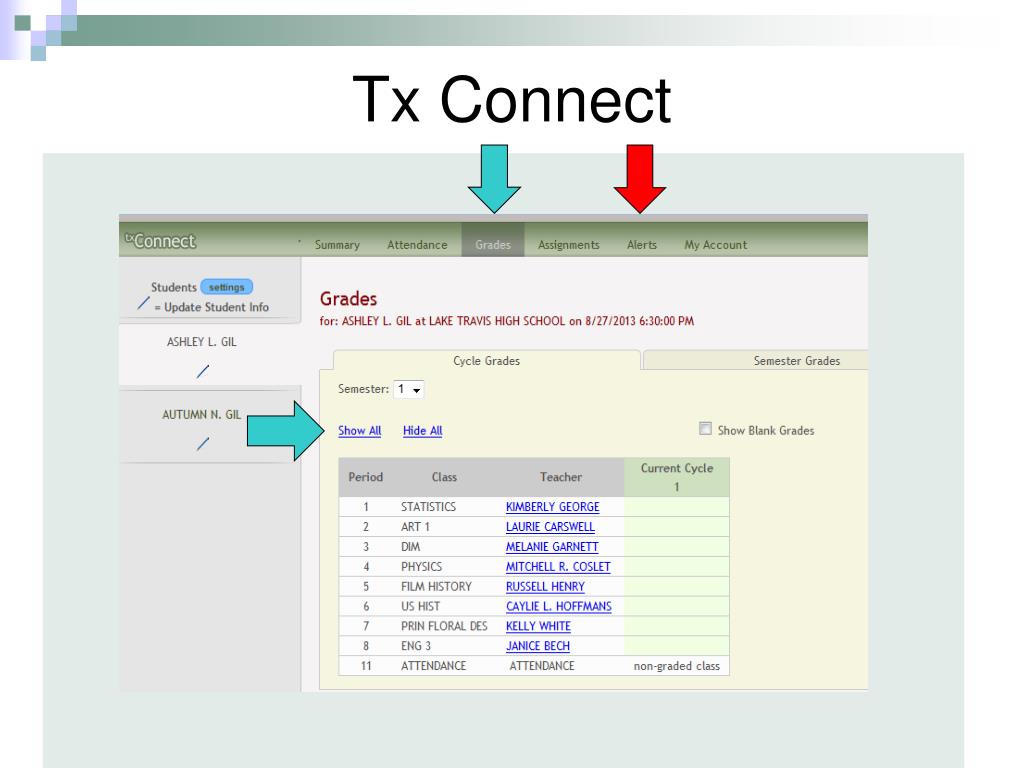Open teacher link Kimberly George

552,507
